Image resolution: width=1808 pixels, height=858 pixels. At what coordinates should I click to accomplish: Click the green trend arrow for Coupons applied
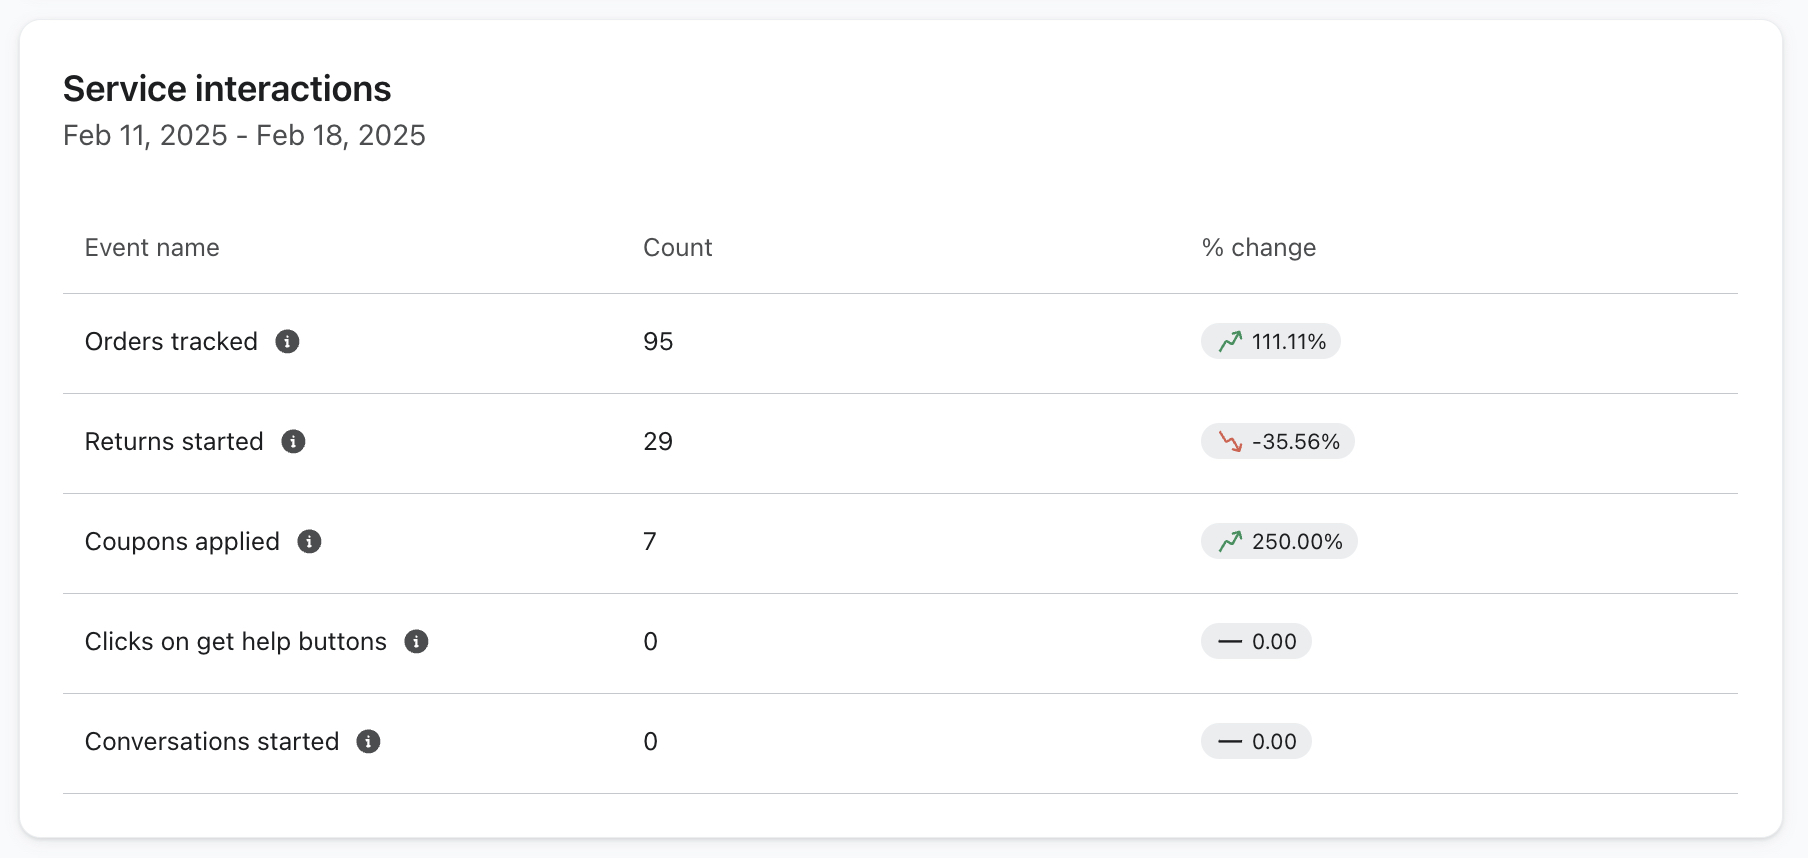coord(1232,541)
